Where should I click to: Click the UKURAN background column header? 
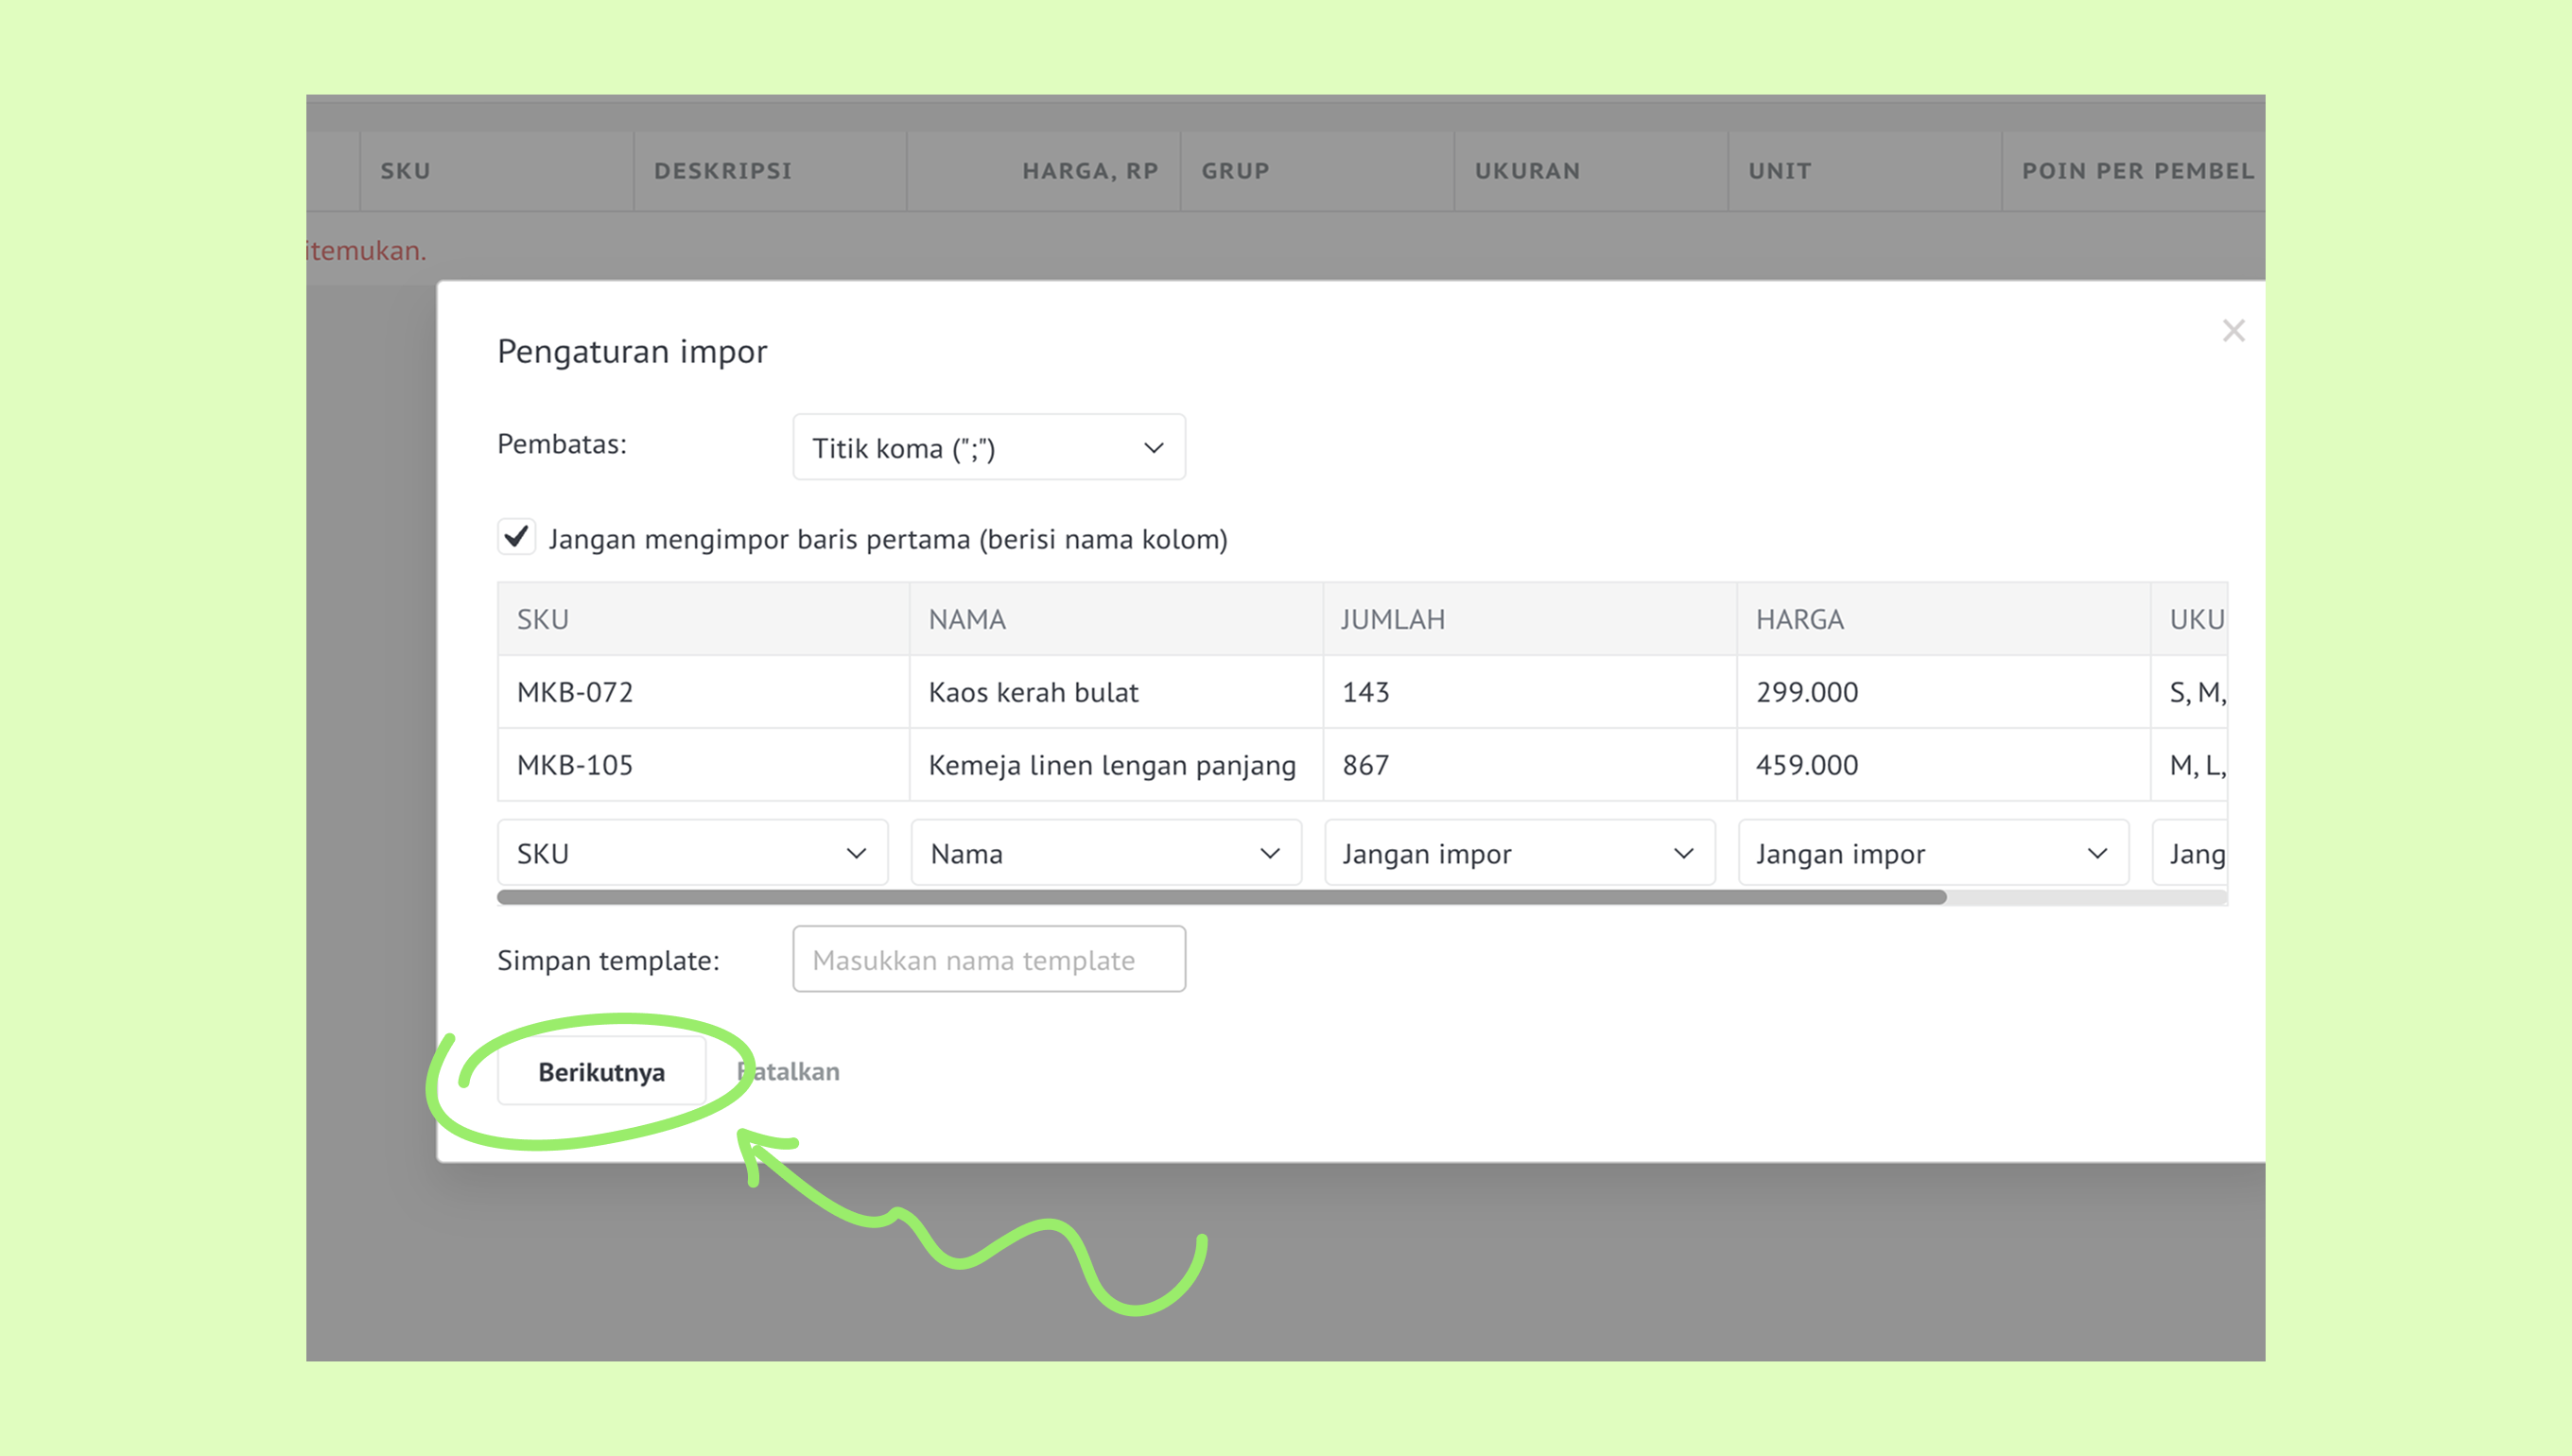(1591, 171)
